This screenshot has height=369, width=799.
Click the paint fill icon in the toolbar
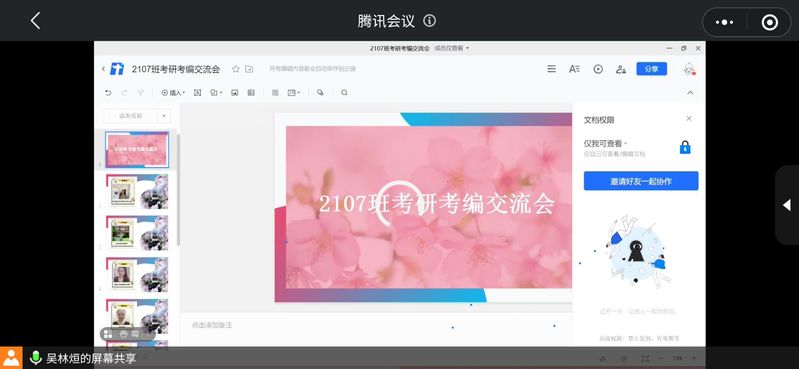(x=320, y=93)
